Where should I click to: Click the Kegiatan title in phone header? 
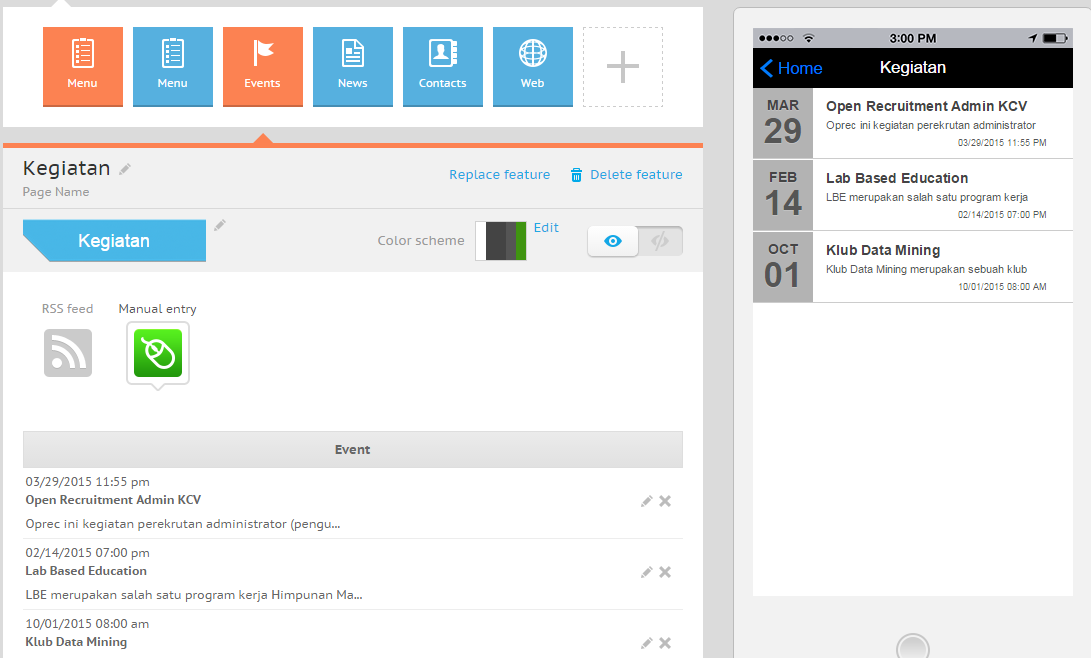coord(913,67)
